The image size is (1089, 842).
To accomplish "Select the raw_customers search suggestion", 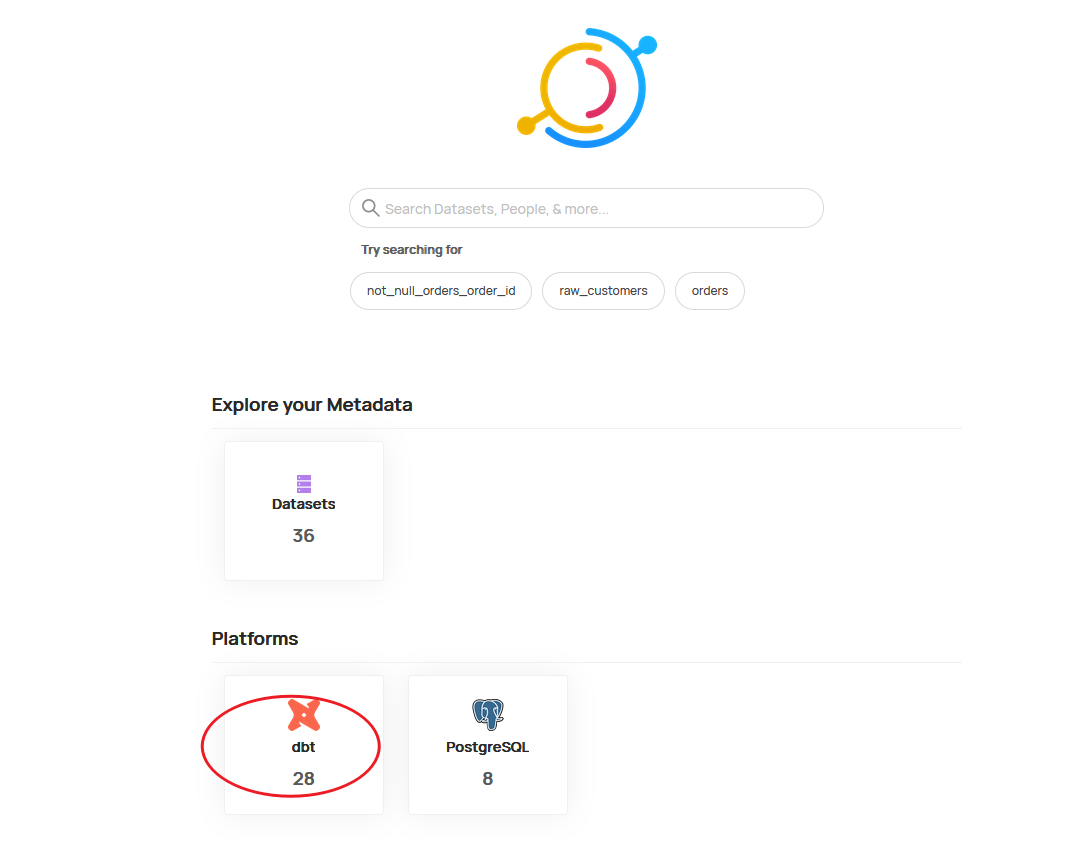I will [x=603, y=290].
